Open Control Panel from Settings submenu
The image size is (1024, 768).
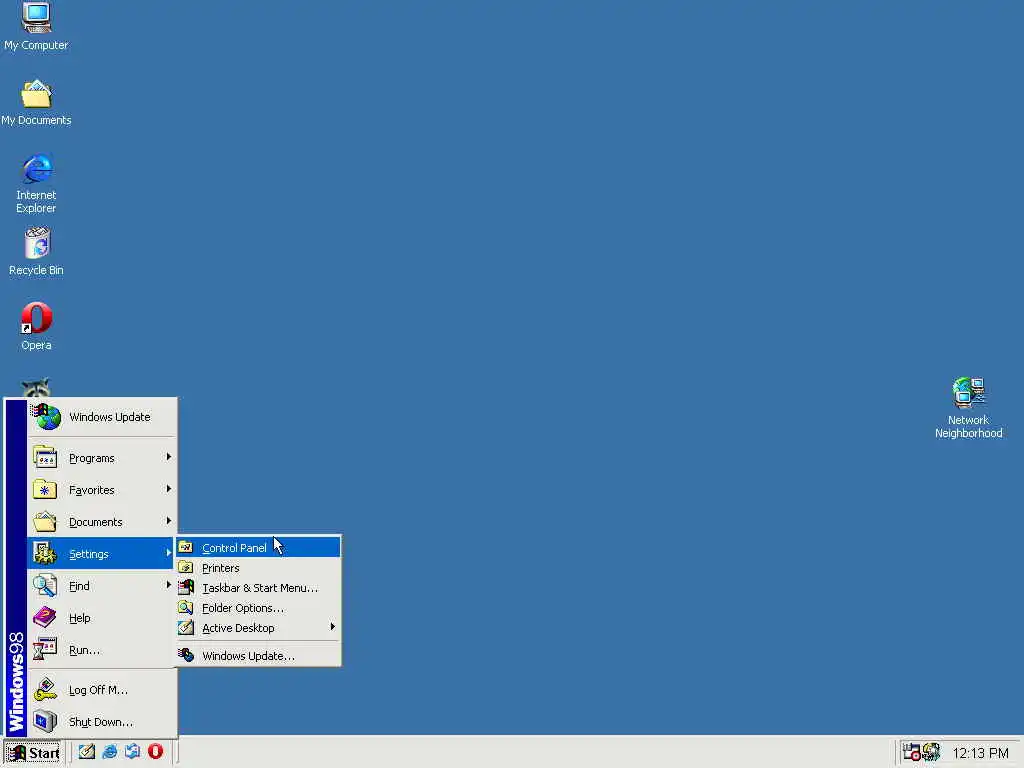click(x=258, y=547)
